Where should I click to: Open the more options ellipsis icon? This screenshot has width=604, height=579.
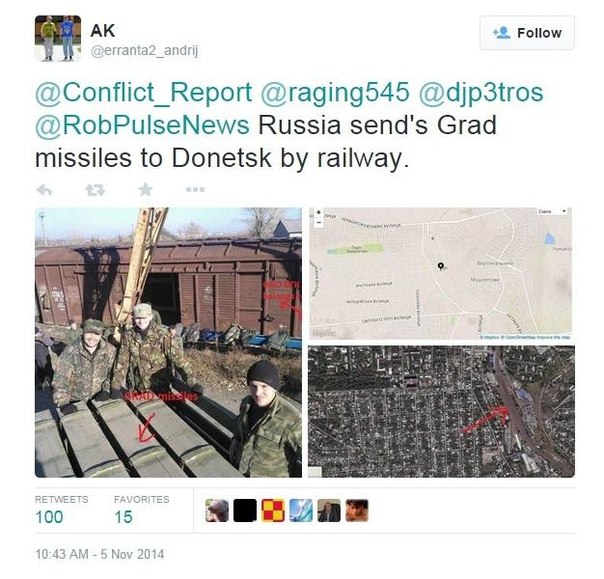[x=195, y=190]
